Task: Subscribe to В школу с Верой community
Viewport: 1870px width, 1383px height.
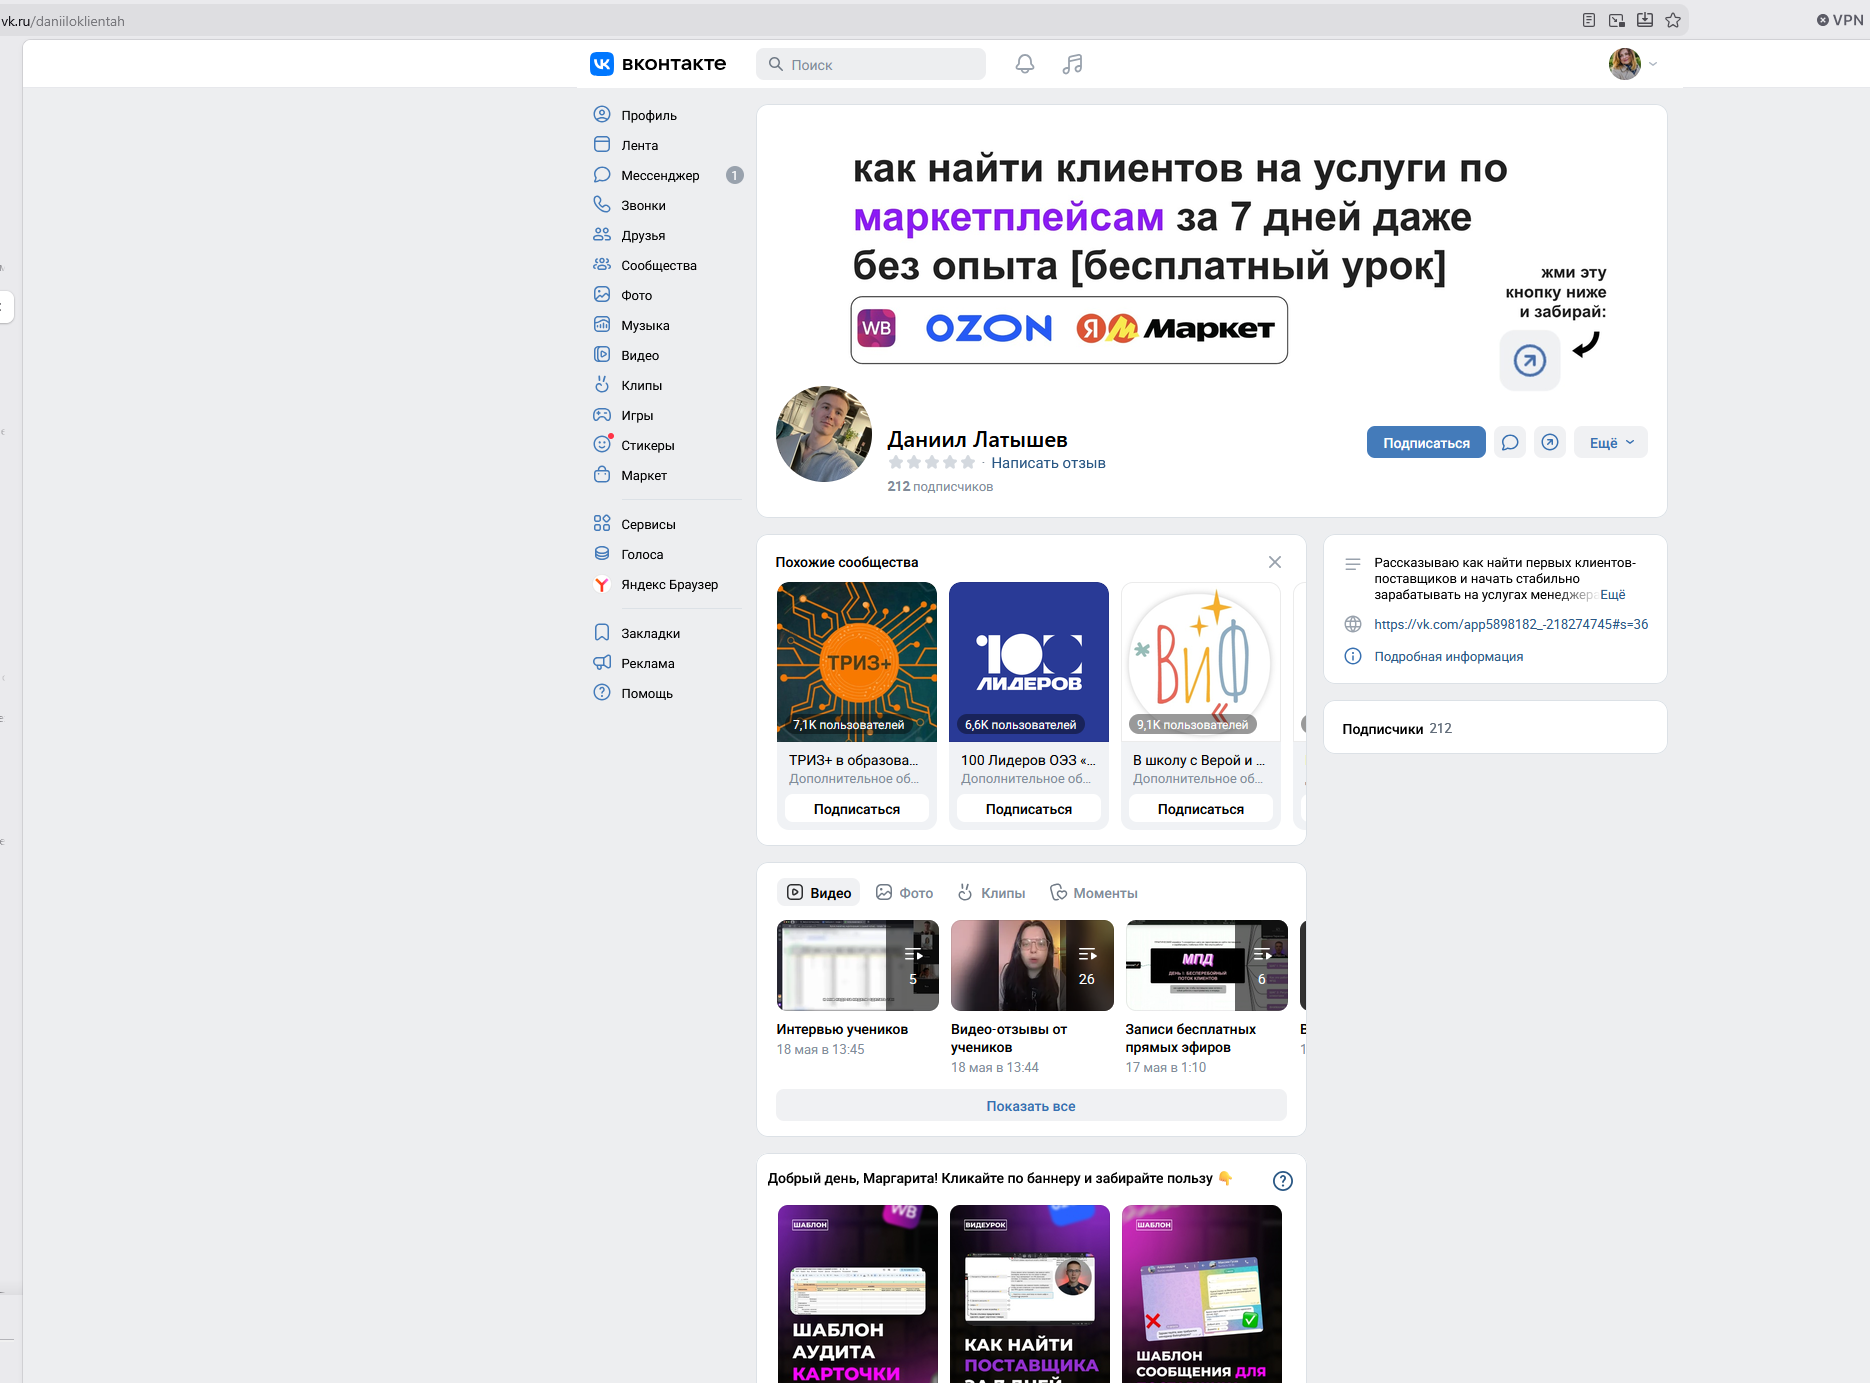Action: (1201, 809)
